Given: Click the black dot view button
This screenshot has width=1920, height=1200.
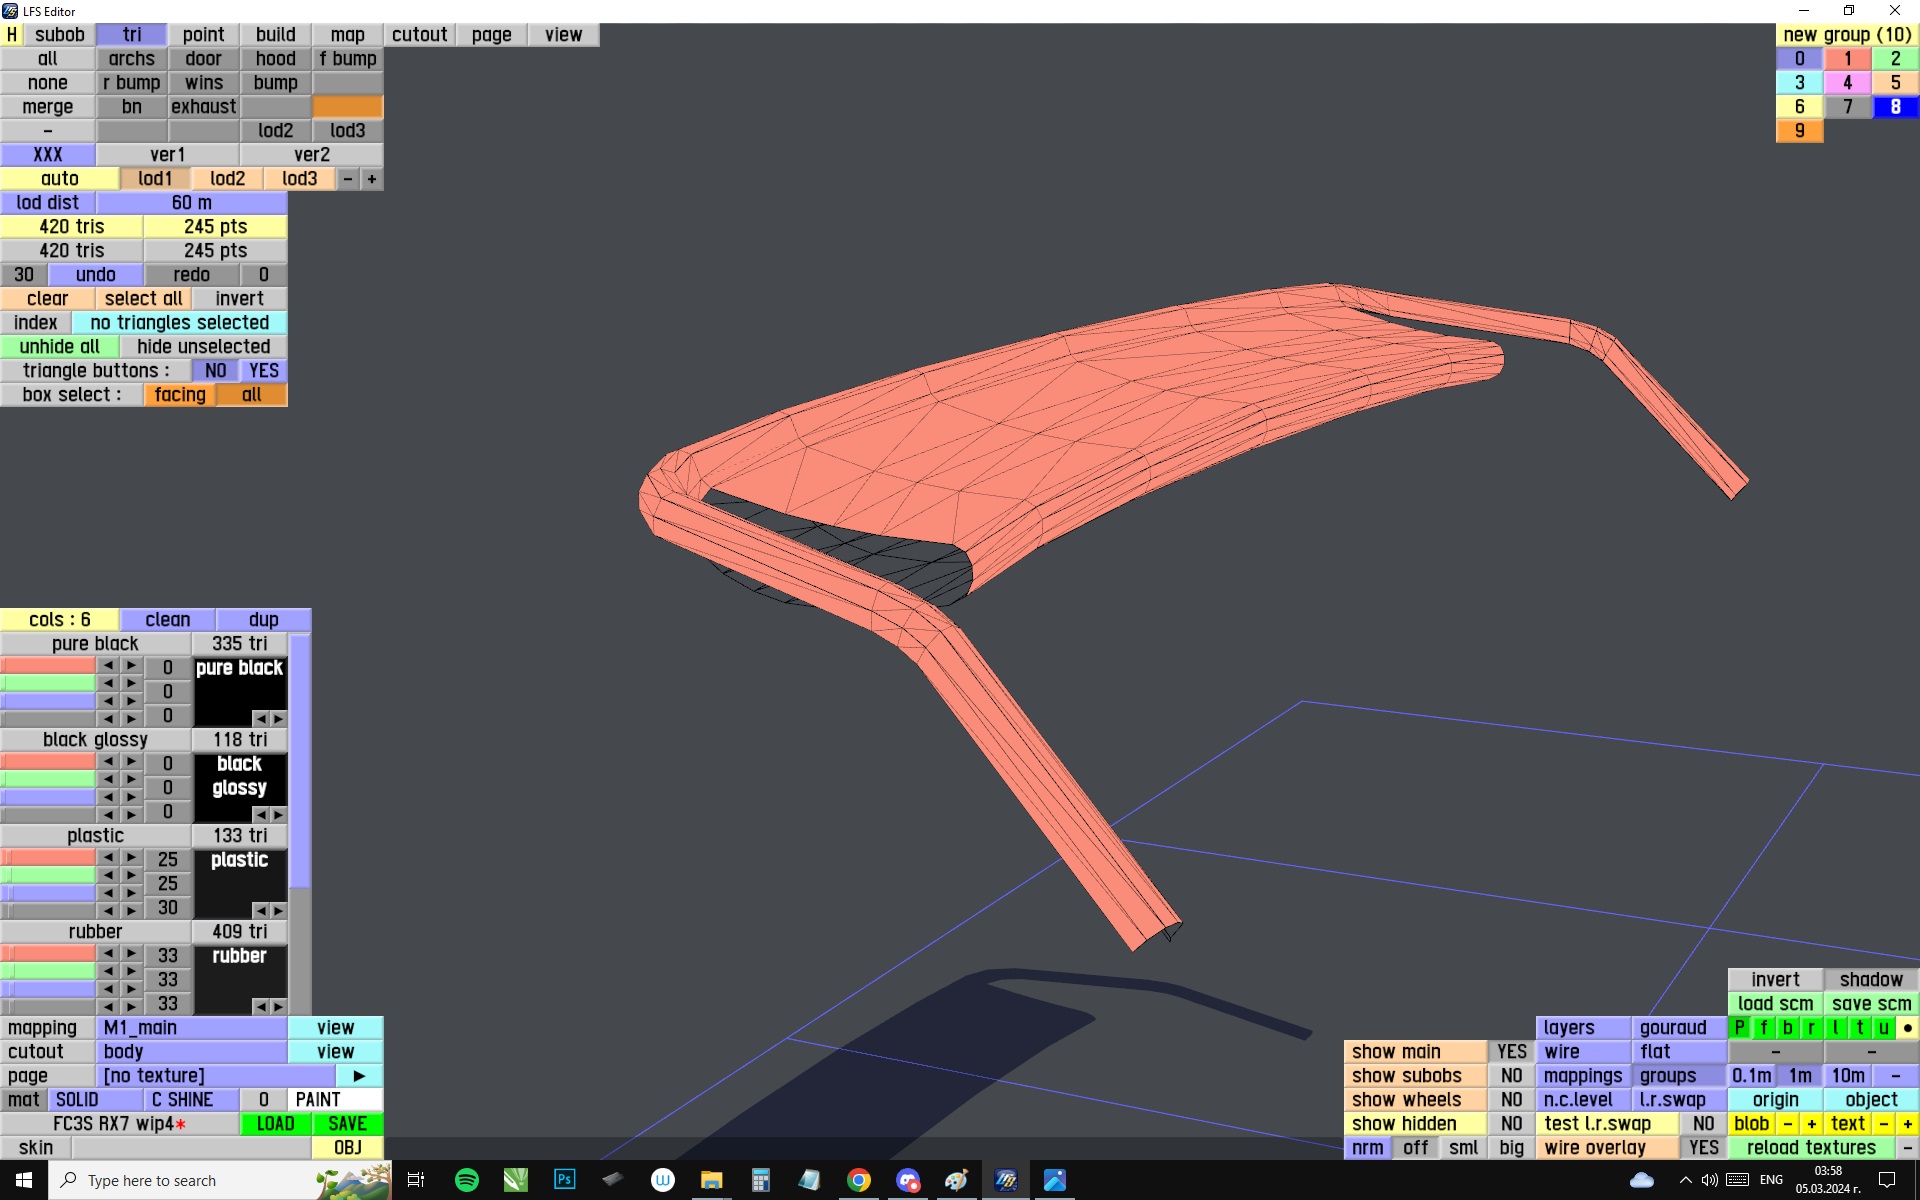Looking at the screenshot, I should 1907,1028.
